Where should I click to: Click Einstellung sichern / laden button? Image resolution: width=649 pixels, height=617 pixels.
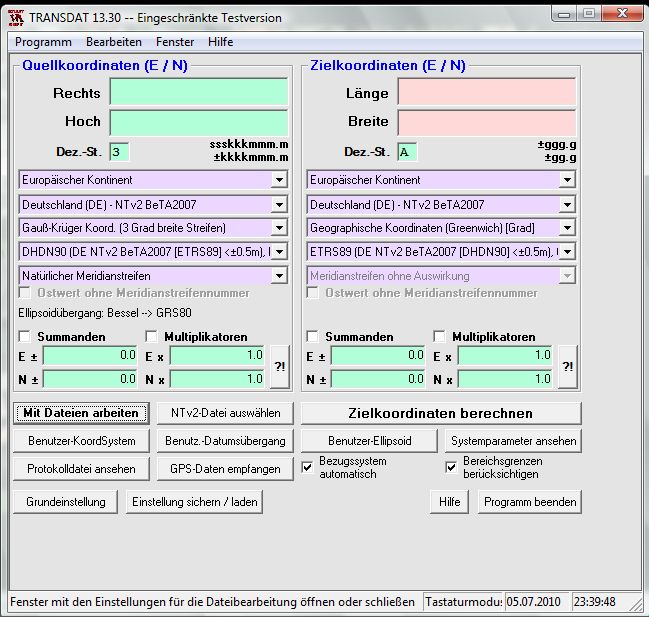pyautogui.click(x=195, y=502)
